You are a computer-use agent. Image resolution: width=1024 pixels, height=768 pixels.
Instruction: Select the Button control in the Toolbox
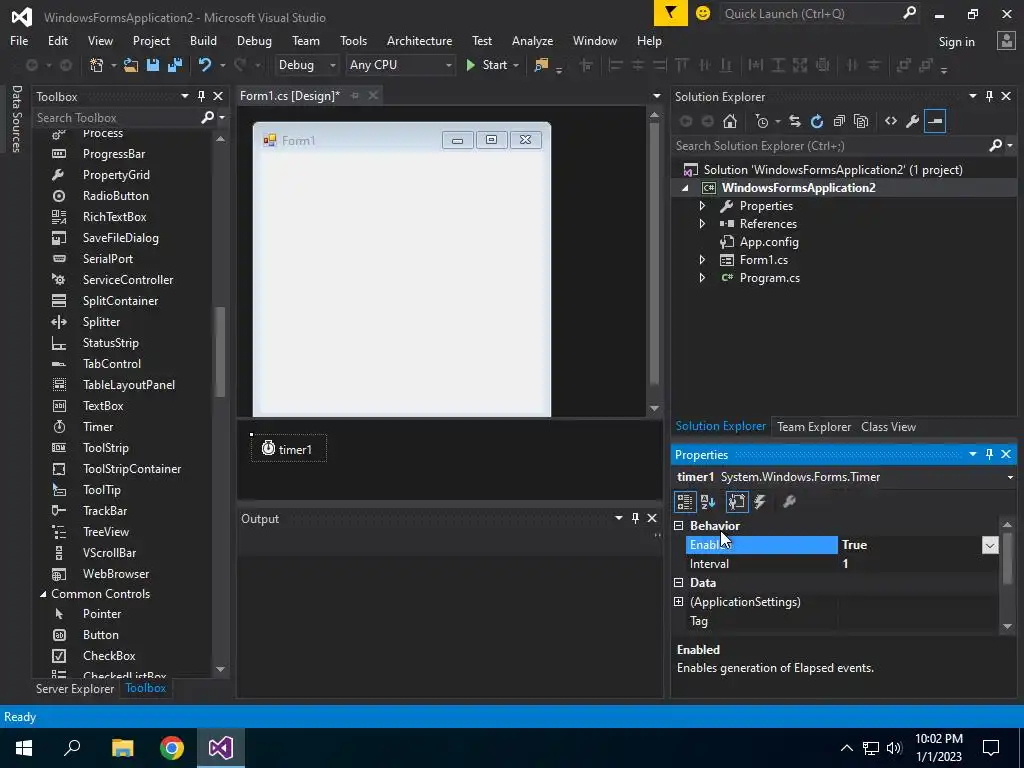(101, 635)
